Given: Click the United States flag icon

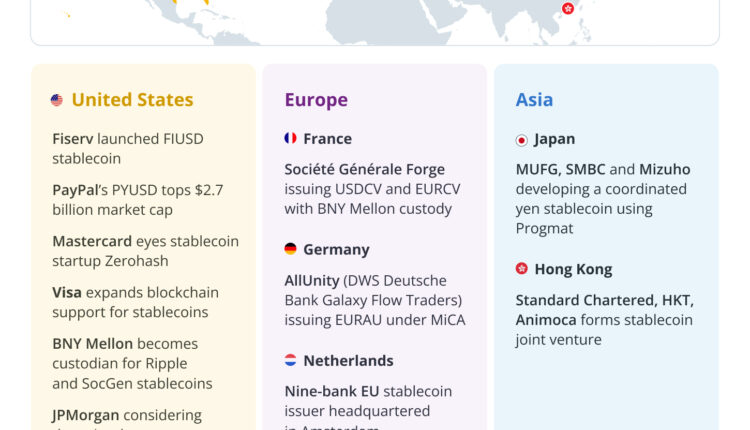Looking at the screenshot, I should pos(57,100).
